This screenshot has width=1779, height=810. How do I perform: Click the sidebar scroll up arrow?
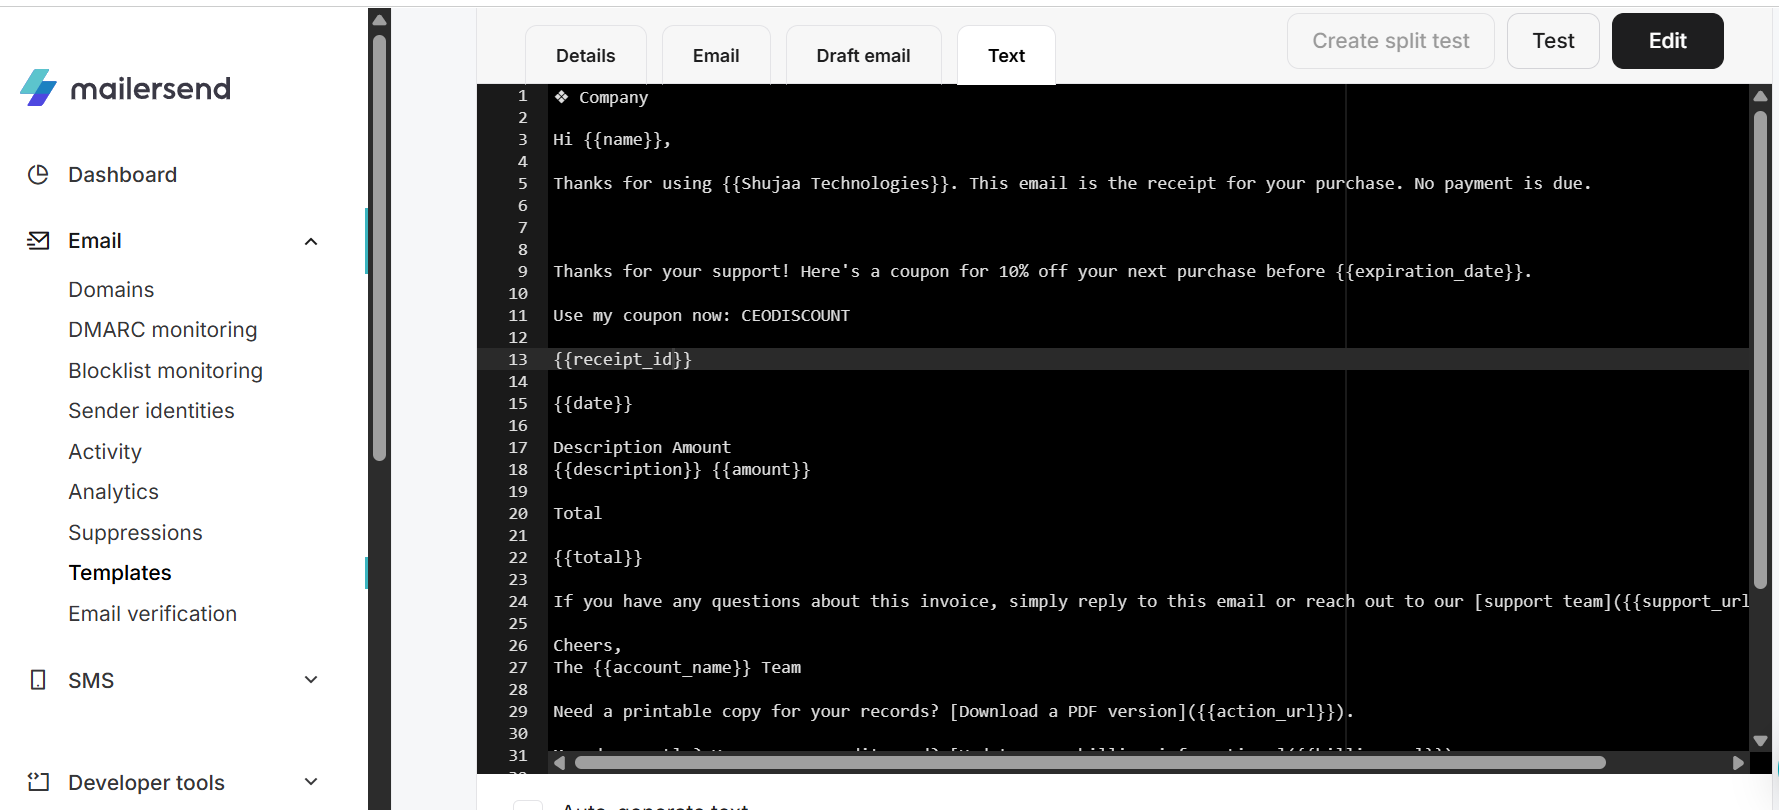[x=379, y=19]
